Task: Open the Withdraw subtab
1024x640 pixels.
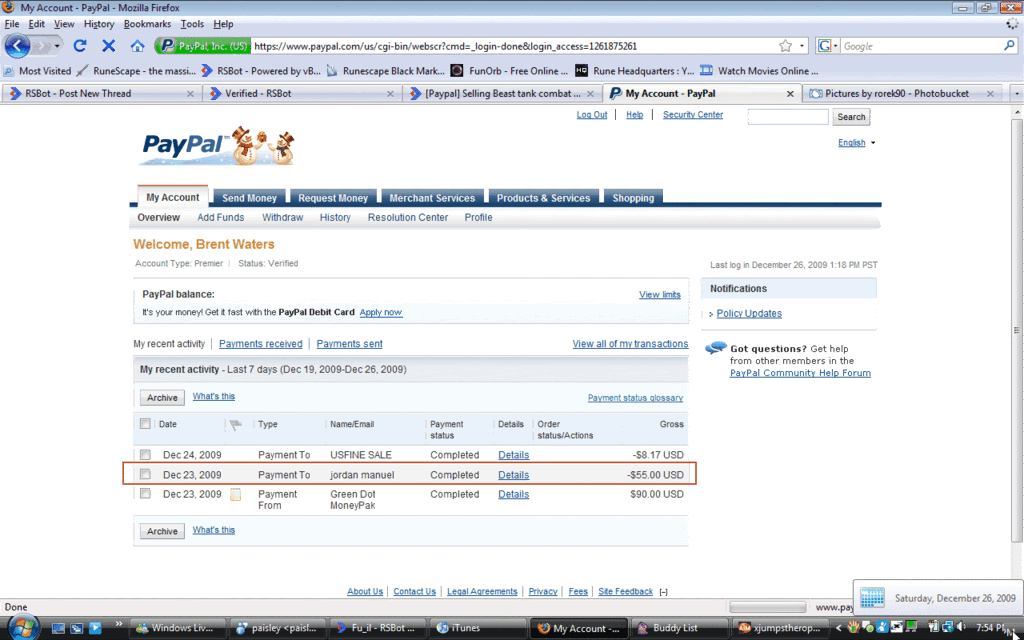Action: point(283,217)
